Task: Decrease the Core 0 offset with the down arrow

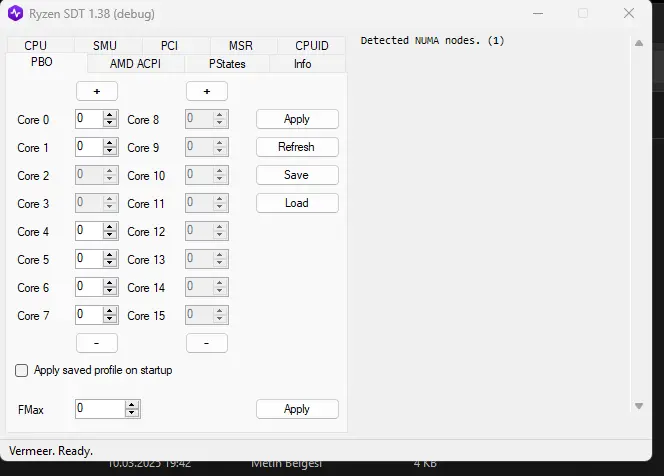Action: coord(110,123)
